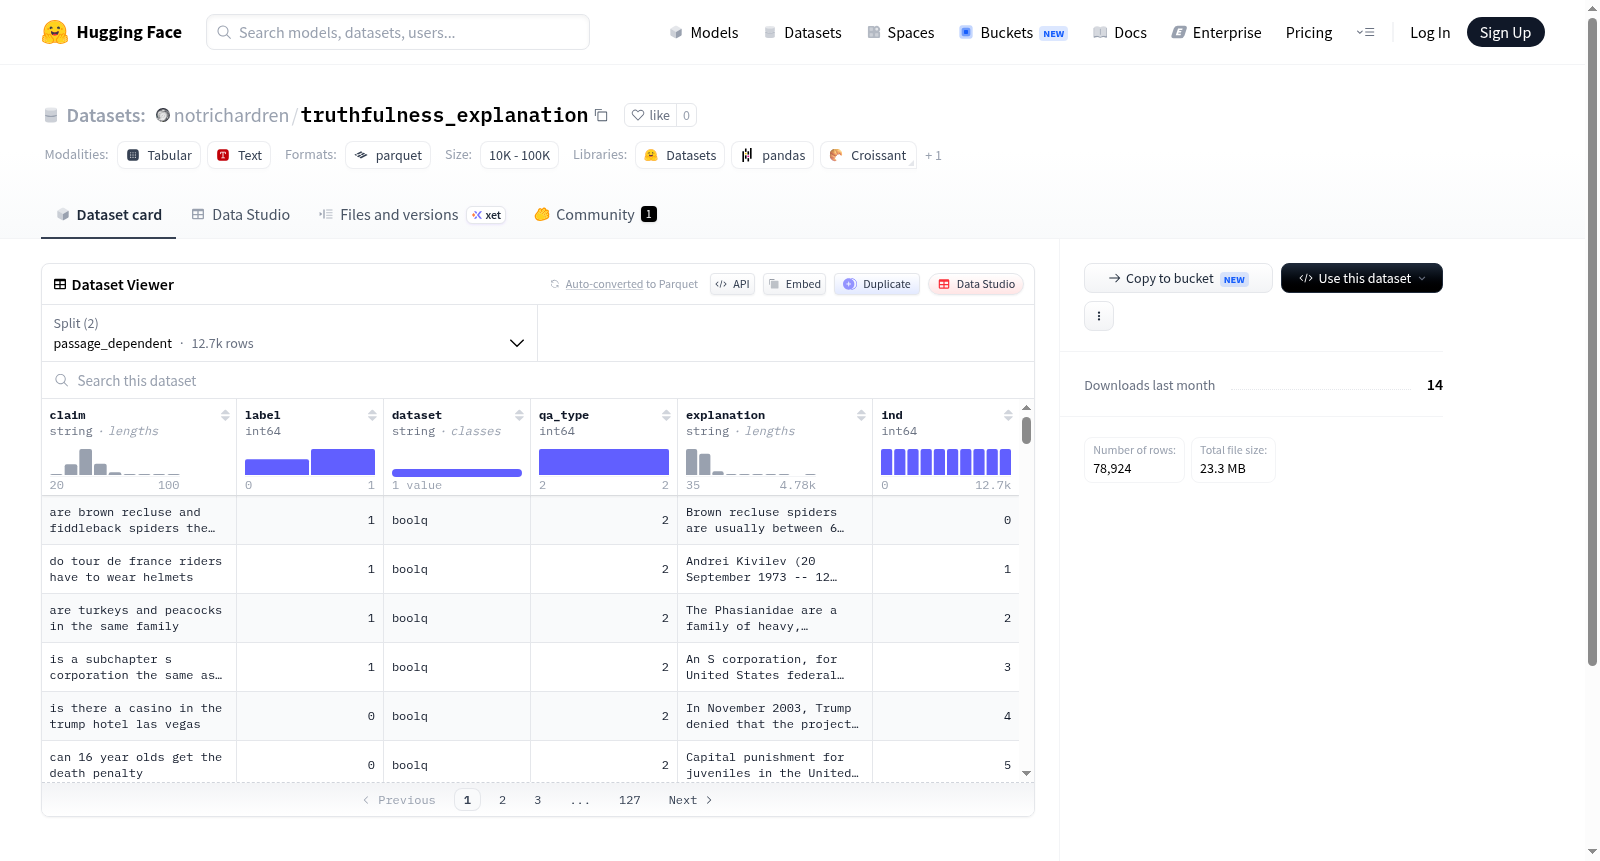Sort the dataset column with its sort icon
The image size is (1600, 861).
[519, 415]
